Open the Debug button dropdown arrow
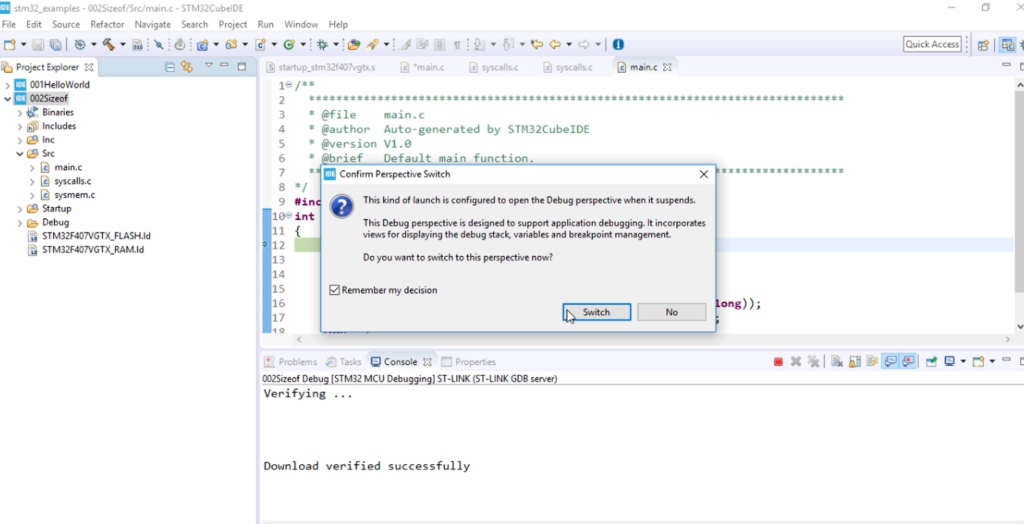The image size is (1024, 524). click(x=336, y=44)
